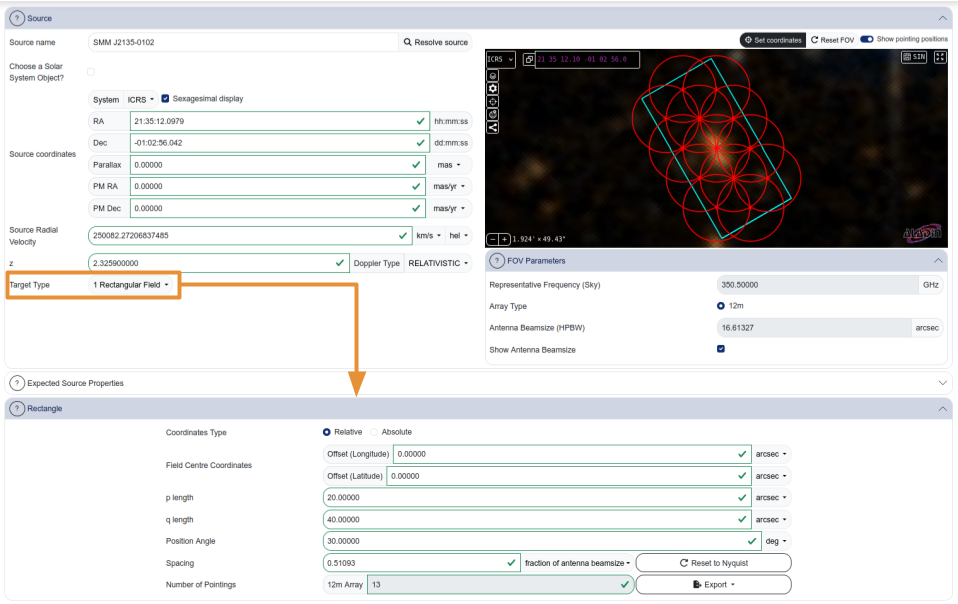Open the Source panel help icon

click(x=17, y=18)
